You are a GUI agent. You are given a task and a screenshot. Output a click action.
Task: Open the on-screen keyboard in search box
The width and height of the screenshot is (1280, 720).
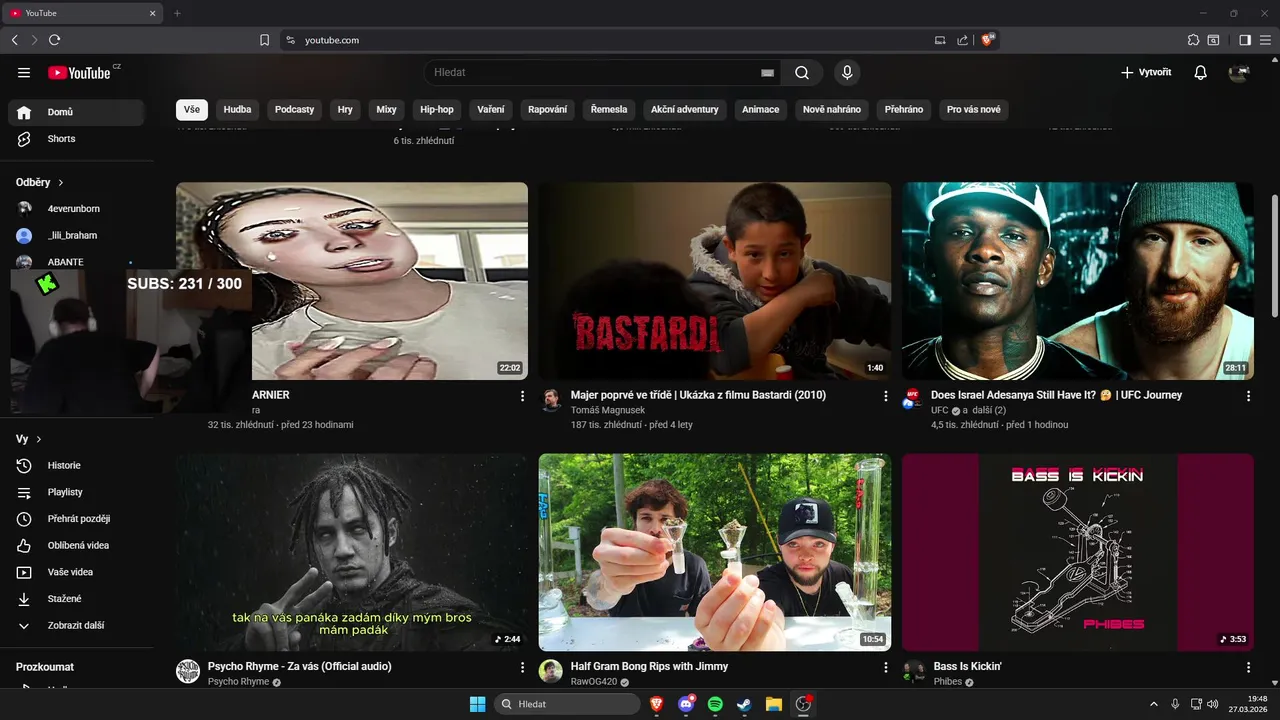[x=767, y=73]
